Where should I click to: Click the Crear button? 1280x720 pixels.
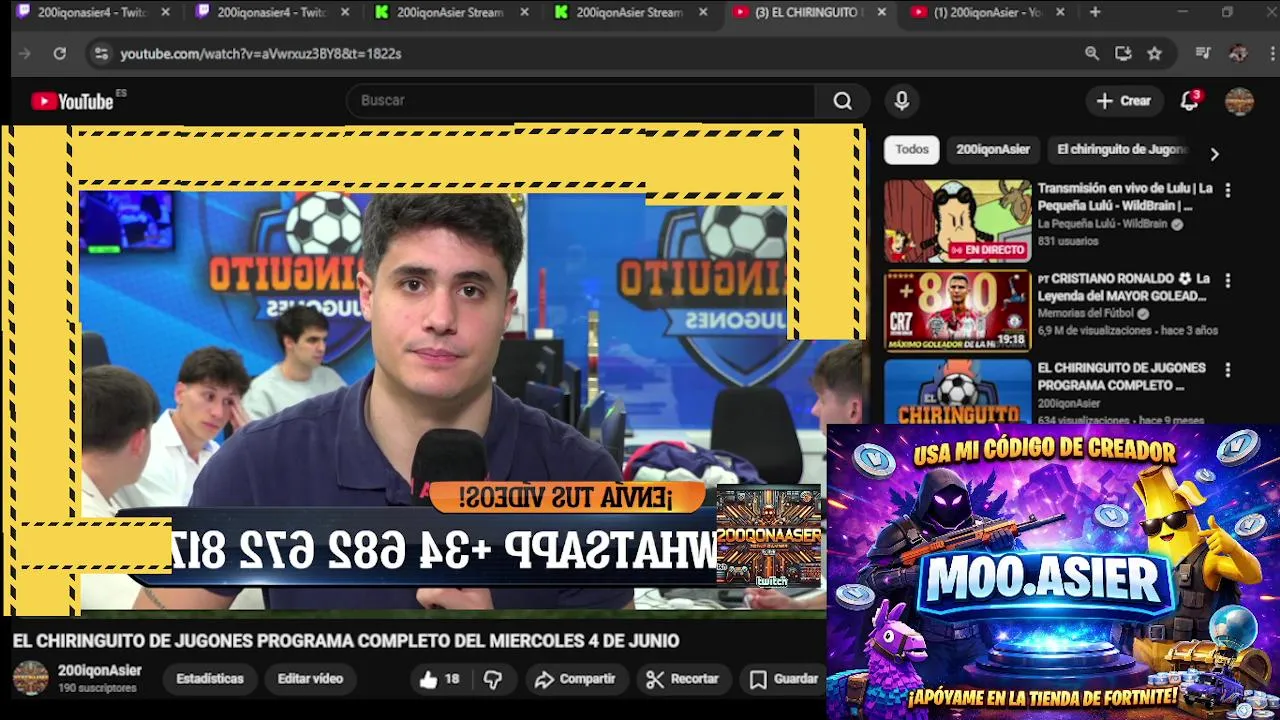pyautogui.click(x=1124, y=101)
